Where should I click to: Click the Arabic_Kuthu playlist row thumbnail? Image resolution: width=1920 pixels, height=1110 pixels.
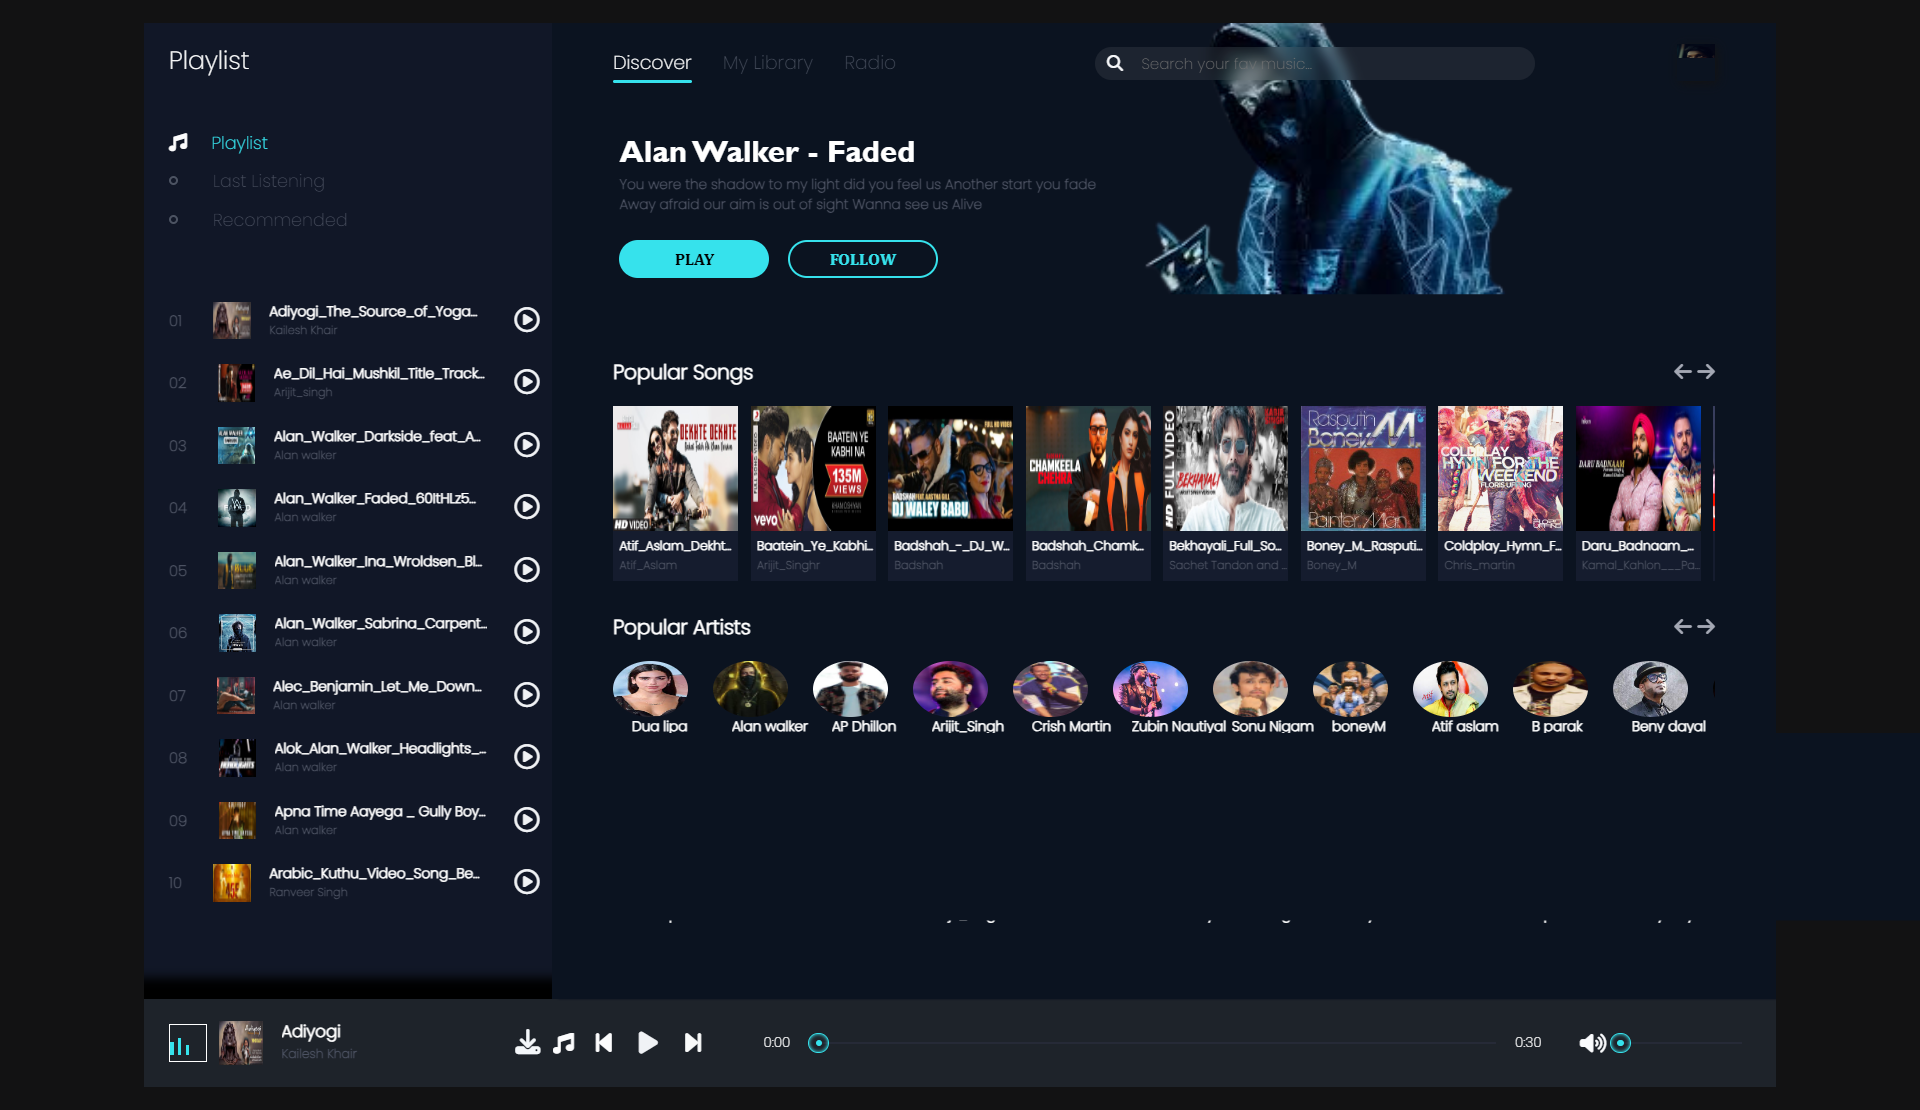(232, 882)
